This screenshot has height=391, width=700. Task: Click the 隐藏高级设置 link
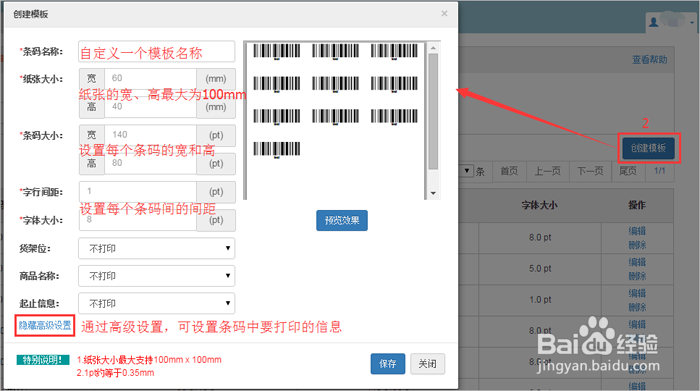45,325
